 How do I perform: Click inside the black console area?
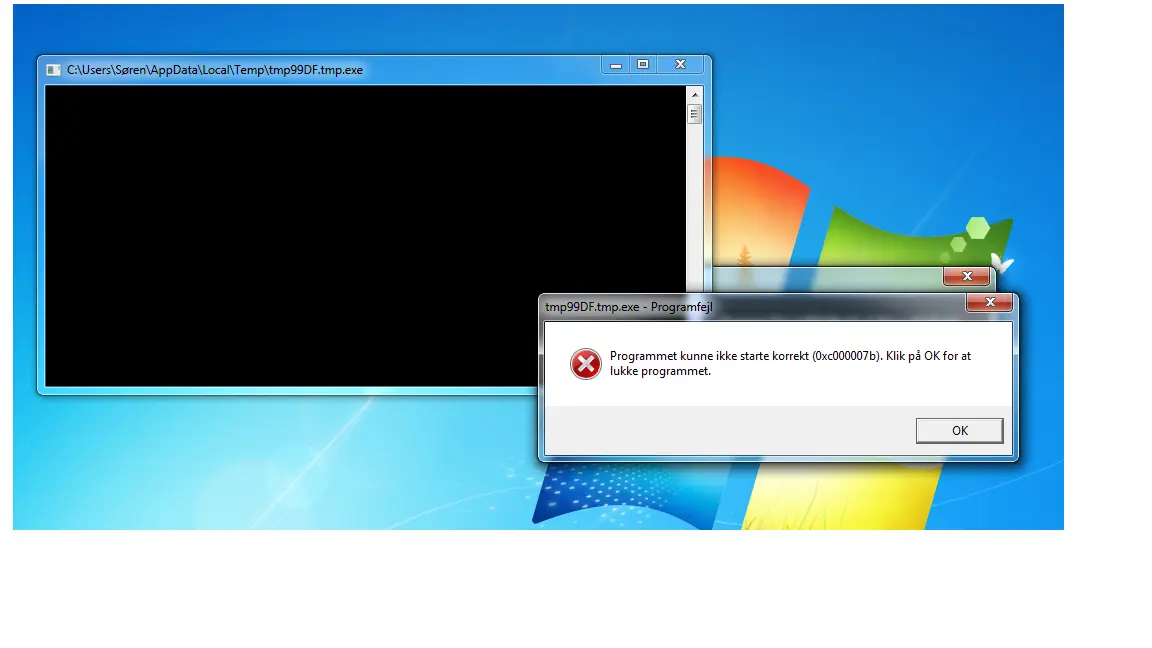click(x=365, y=236)
